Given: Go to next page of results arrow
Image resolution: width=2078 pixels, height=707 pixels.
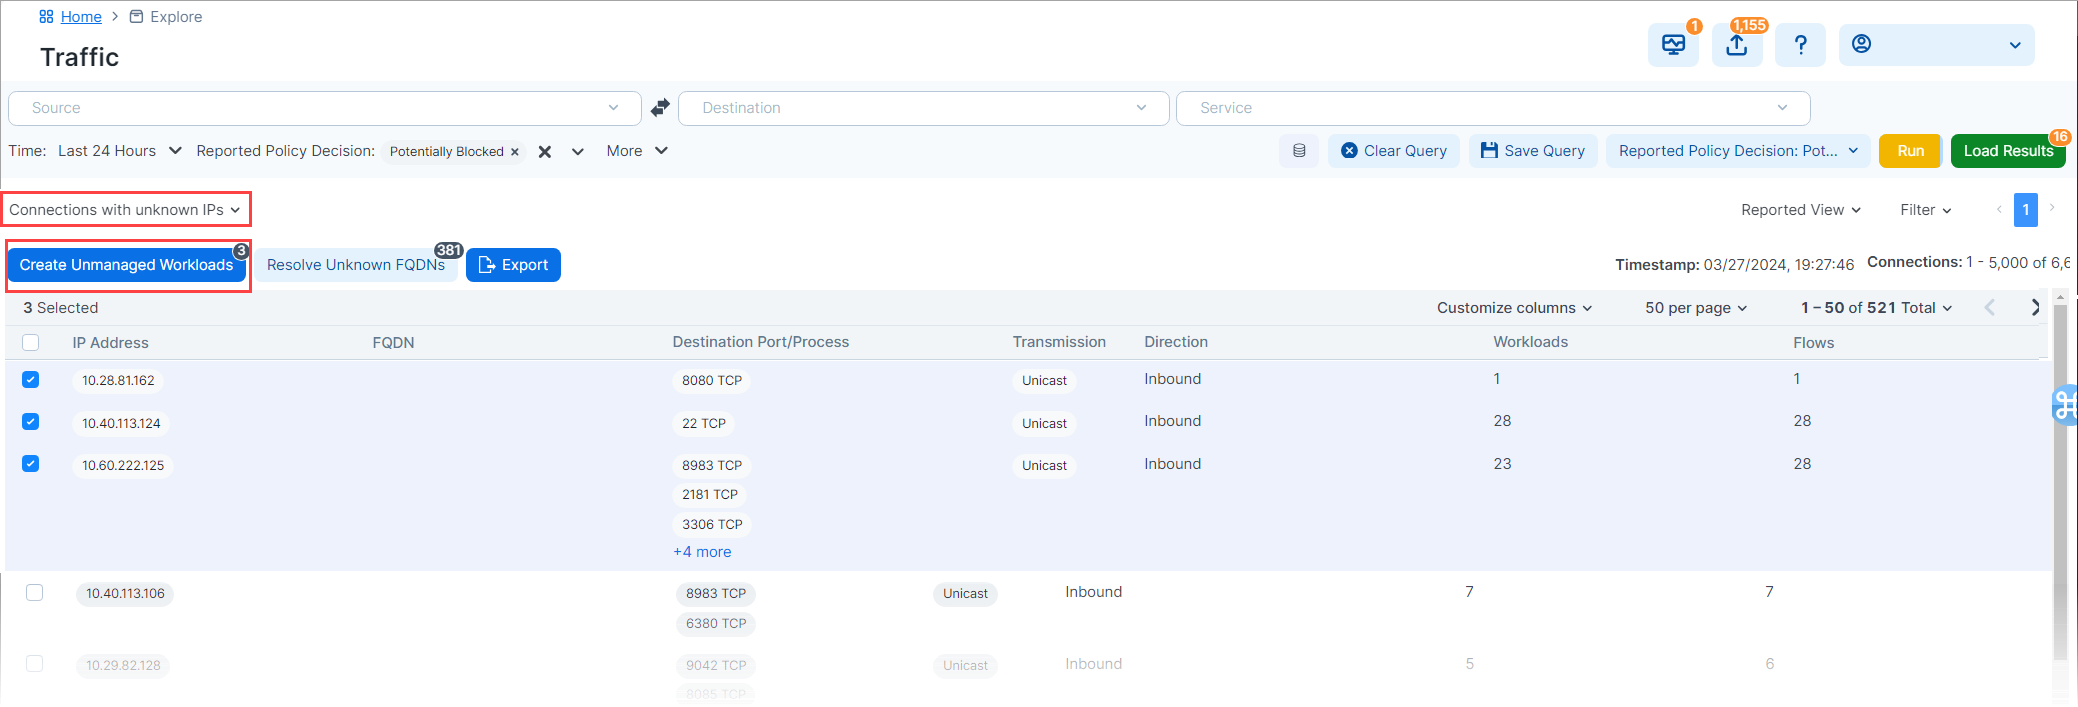Looking at the screenshot, I should click(2035, 308).
